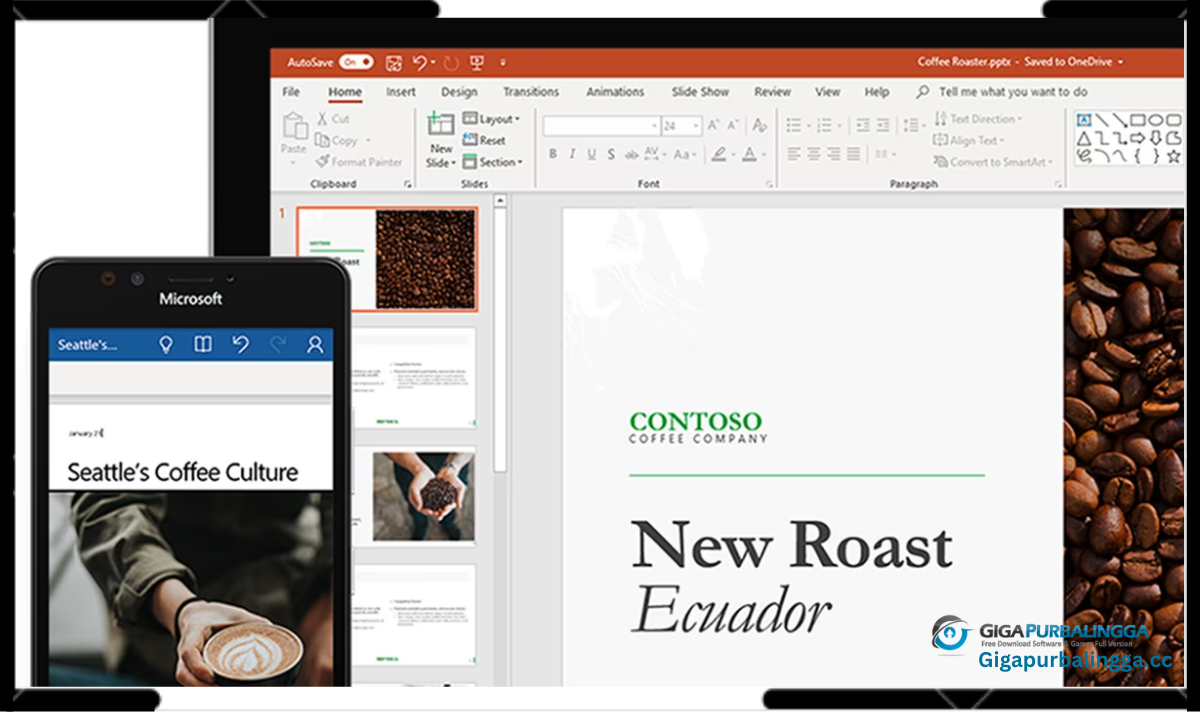Click the Redo icon in PowerPoint title bar

click(451, 62)
